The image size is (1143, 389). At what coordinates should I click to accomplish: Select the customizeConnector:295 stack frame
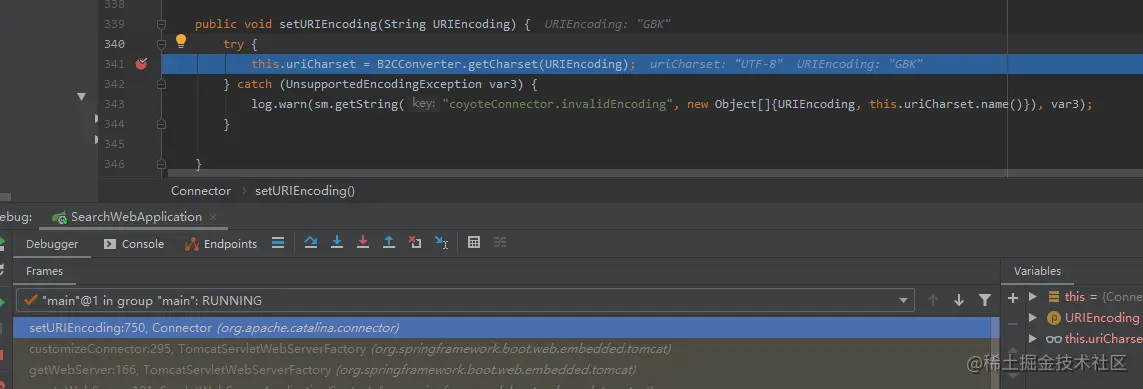[503, 349]
